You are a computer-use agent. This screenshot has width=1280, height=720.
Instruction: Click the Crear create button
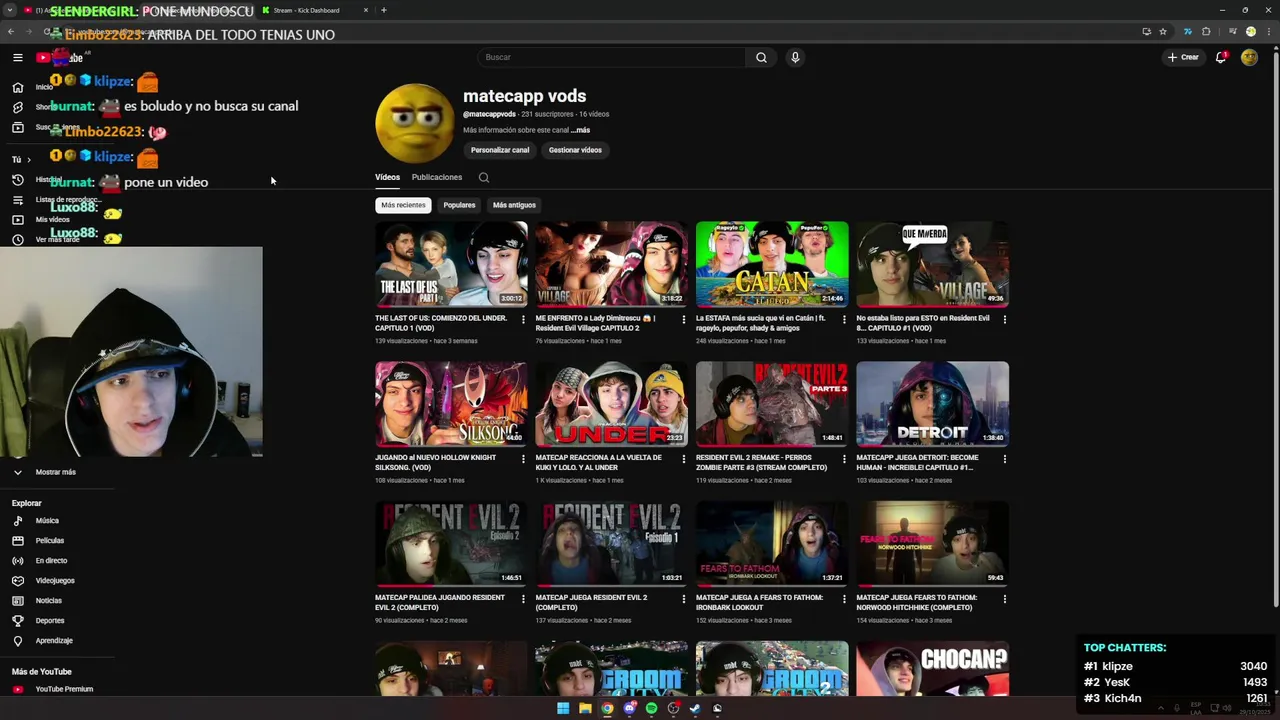pos(1182,57)
